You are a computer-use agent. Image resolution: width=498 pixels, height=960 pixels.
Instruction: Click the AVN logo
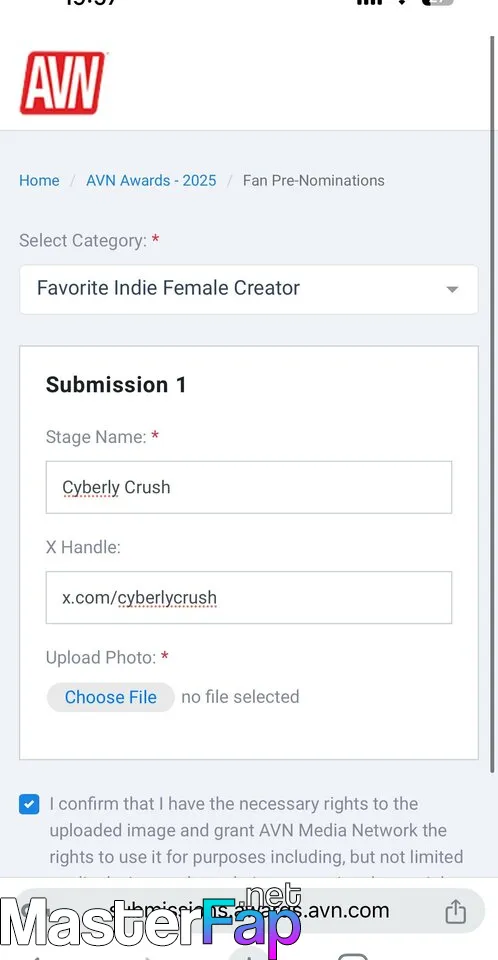pos(62,83)
